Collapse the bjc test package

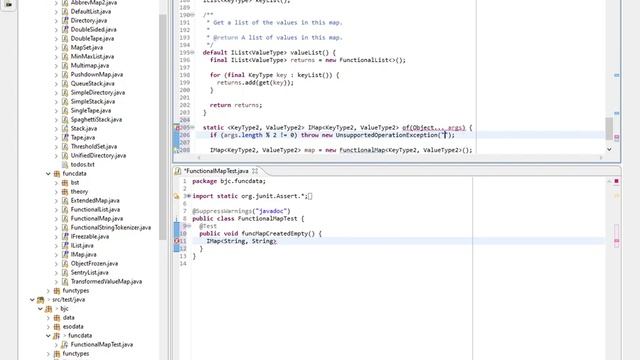40,309
